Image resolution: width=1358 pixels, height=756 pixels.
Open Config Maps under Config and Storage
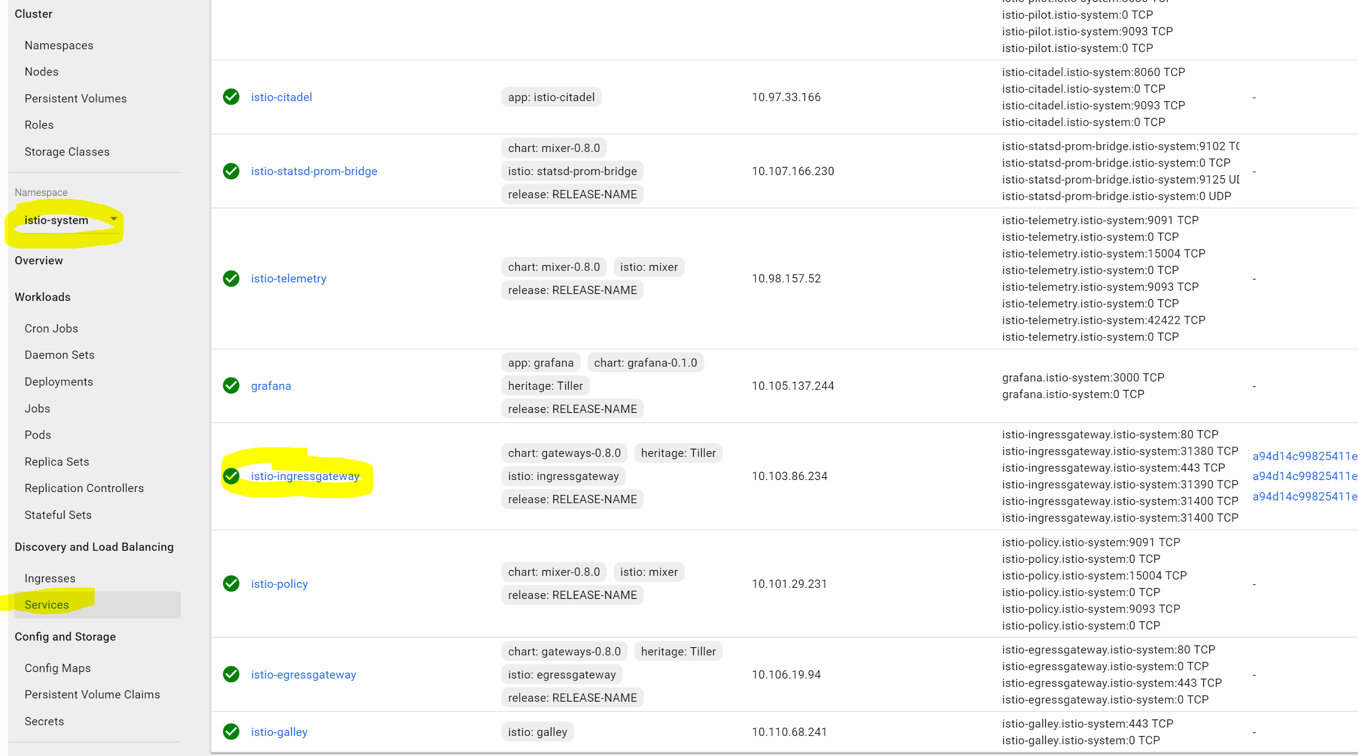(58, 668)
